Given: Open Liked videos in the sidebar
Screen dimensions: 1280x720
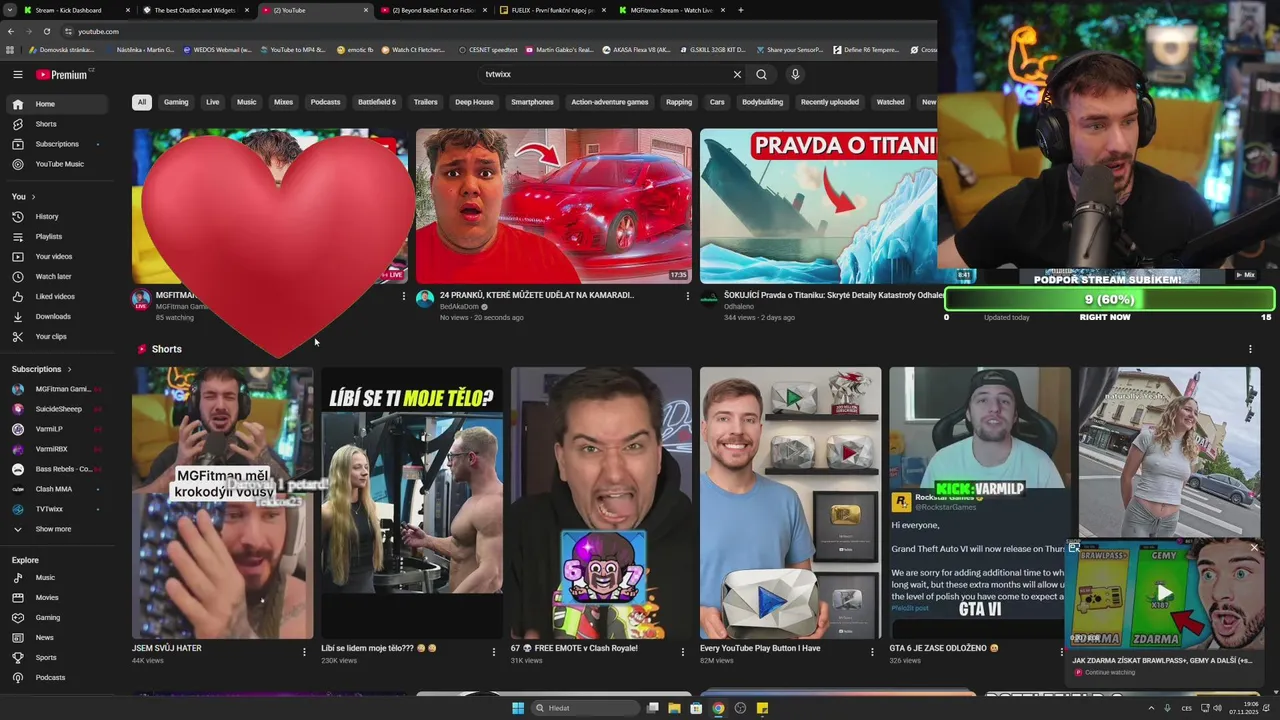Looking at the screenshot, I should point(56,296).
